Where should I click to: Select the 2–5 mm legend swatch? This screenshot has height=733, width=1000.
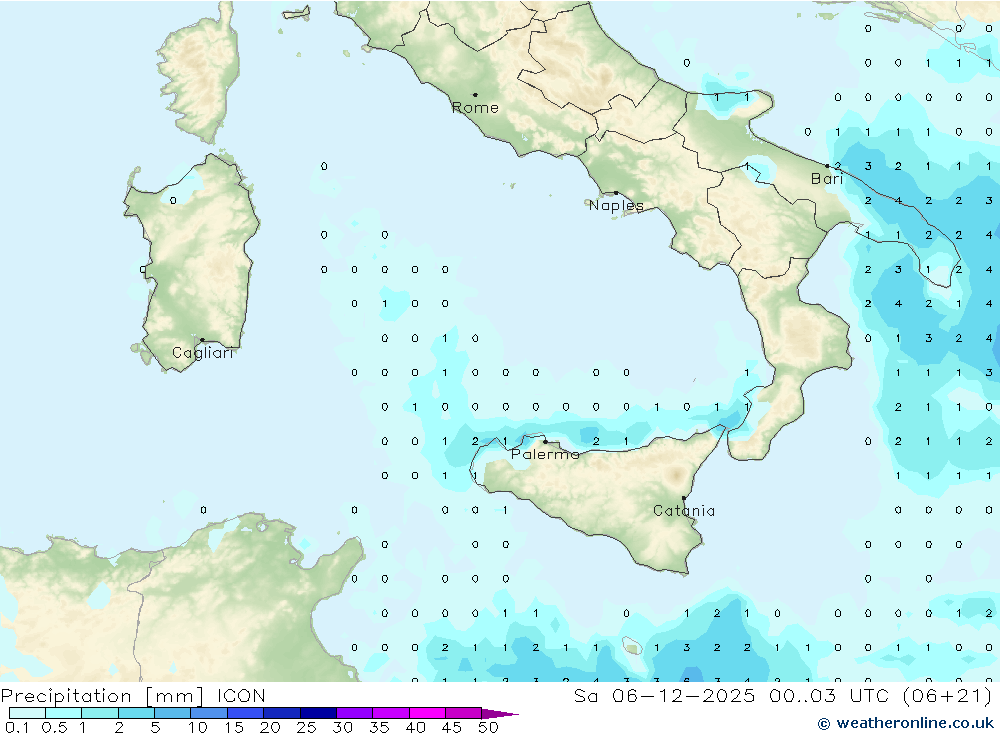[136, 713]
